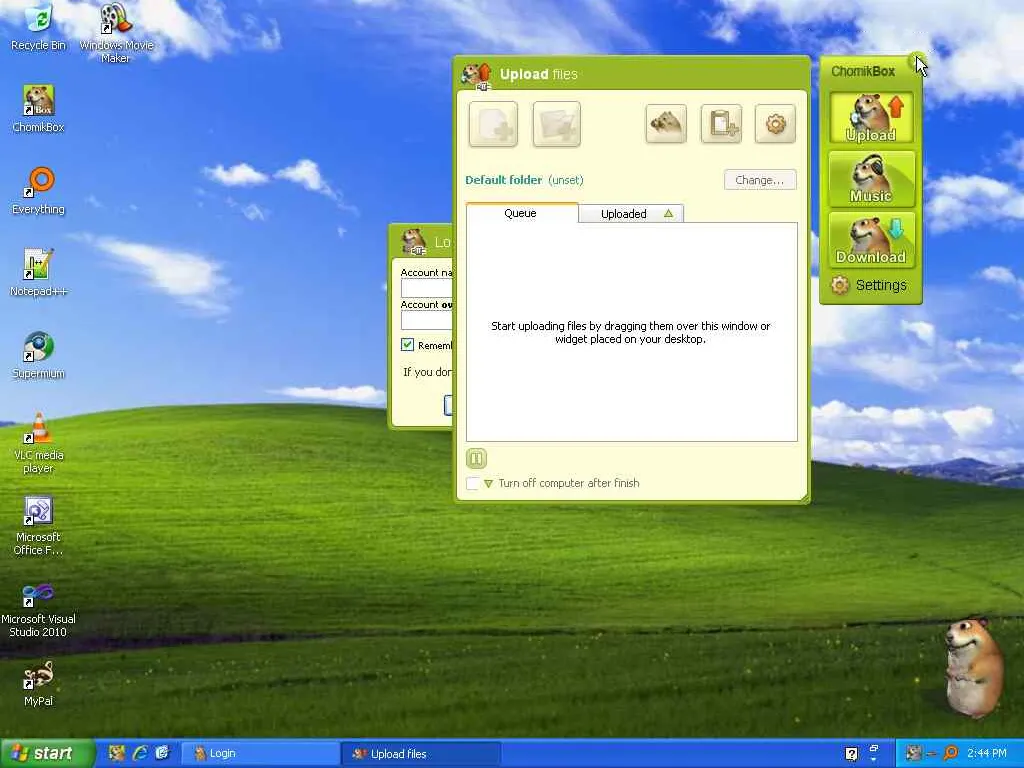The width and height of the screenshot is (1024, 768).
Task: Click the hamster account icon button
Action: click(x=665, y=123)
